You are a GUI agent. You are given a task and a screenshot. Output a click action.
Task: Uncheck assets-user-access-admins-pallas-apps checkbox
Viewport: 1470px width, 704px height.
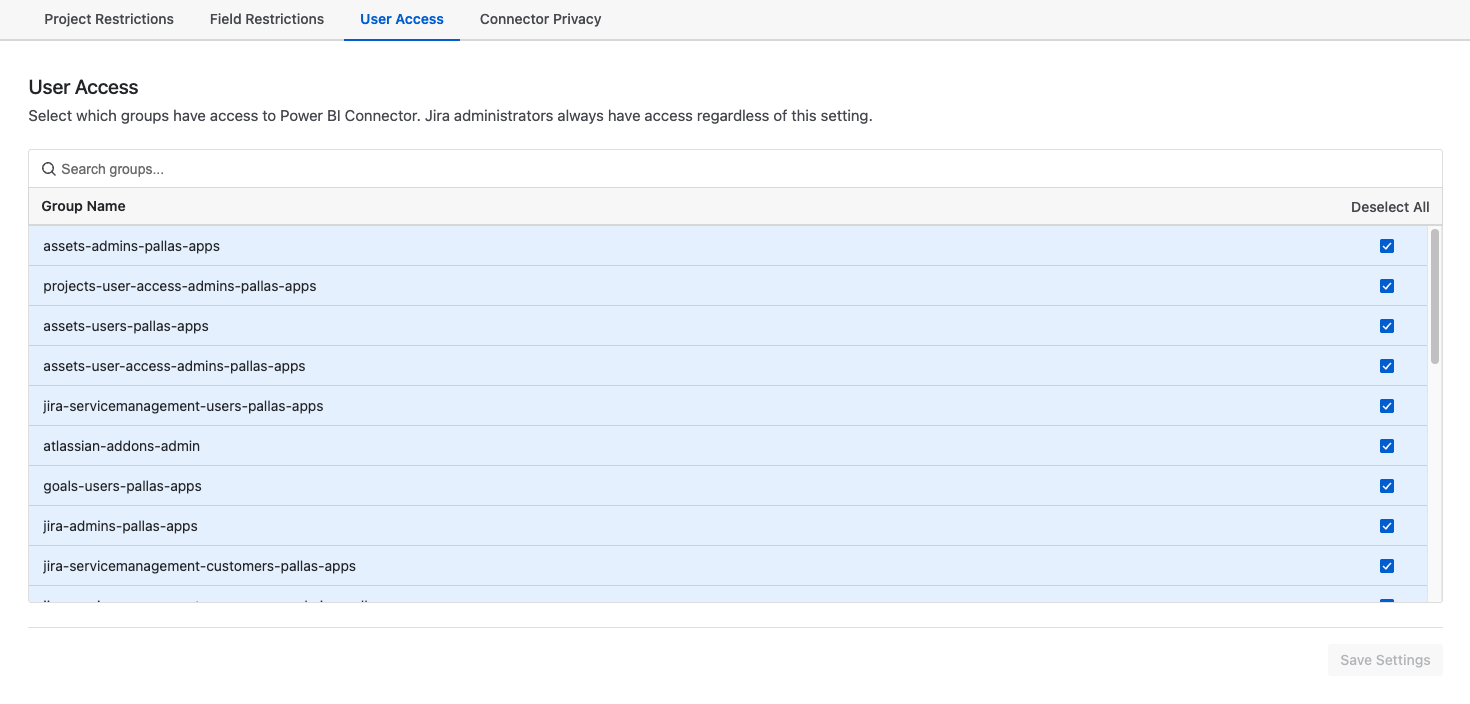coord(1387,366)
